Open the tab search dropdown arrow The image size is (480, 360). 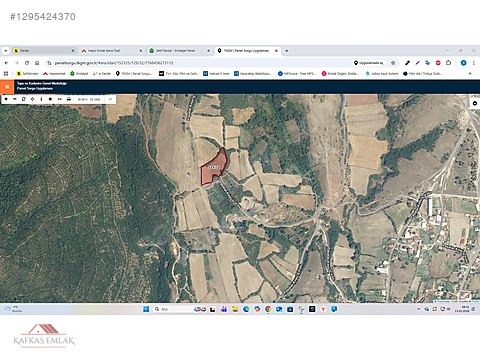click(x=6, y=51)
